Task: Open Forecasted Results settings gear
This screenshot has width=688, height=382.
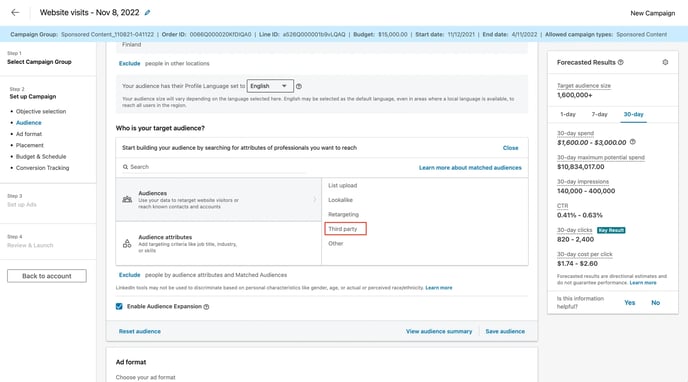Action: tap(665, 62)
